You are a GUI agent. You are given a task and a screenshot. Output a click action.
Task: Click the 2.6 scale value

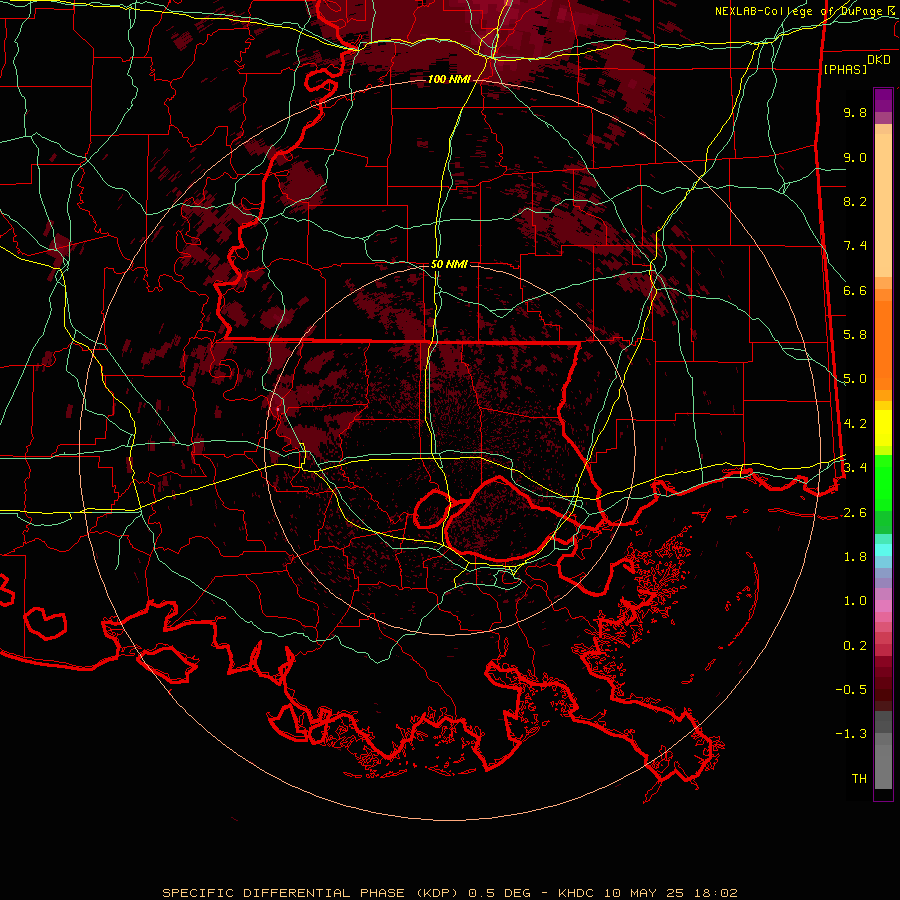coord(855,513)
